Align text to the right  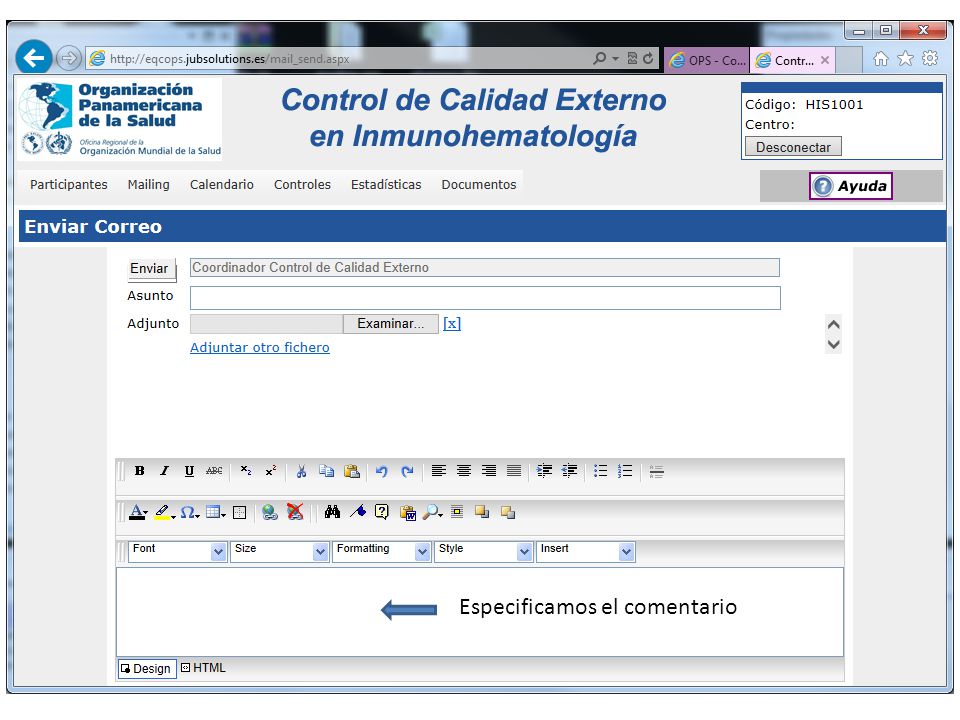point(489,471)
